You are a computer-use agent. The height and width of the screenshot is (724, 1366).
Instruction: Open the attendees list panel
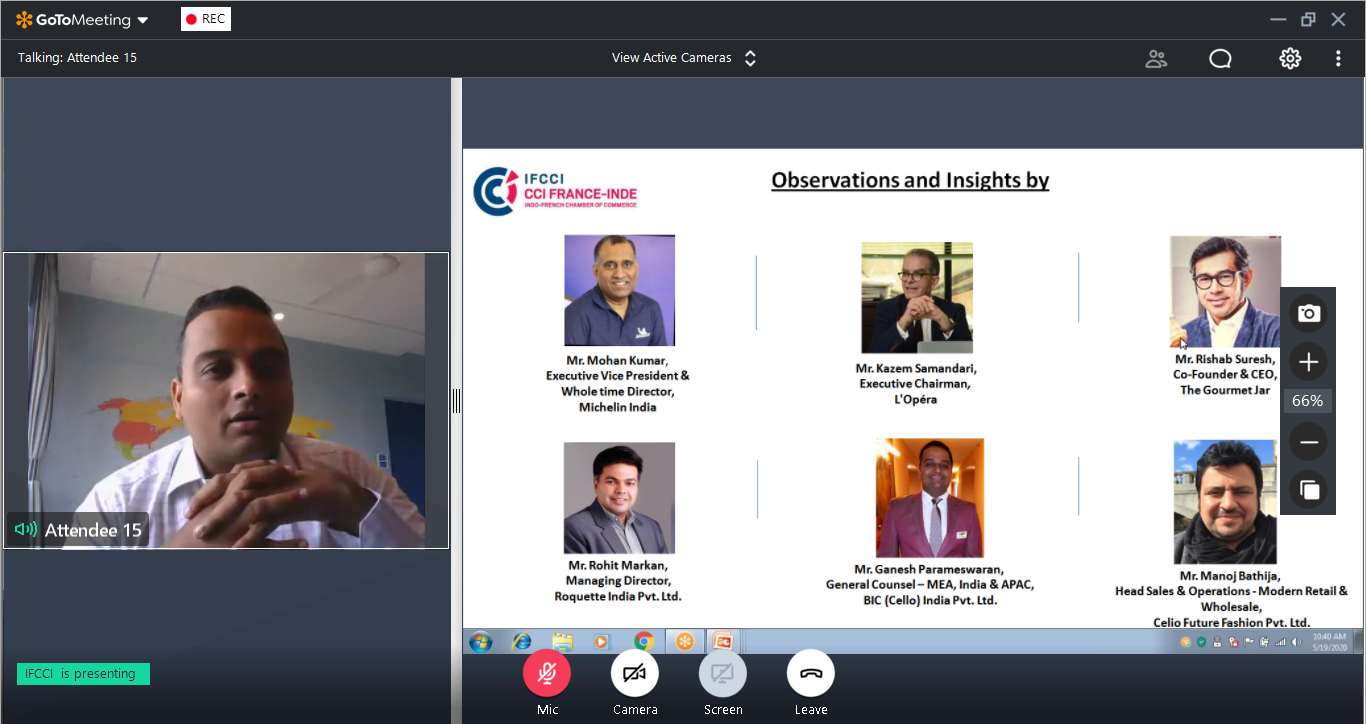(1156, 59)
